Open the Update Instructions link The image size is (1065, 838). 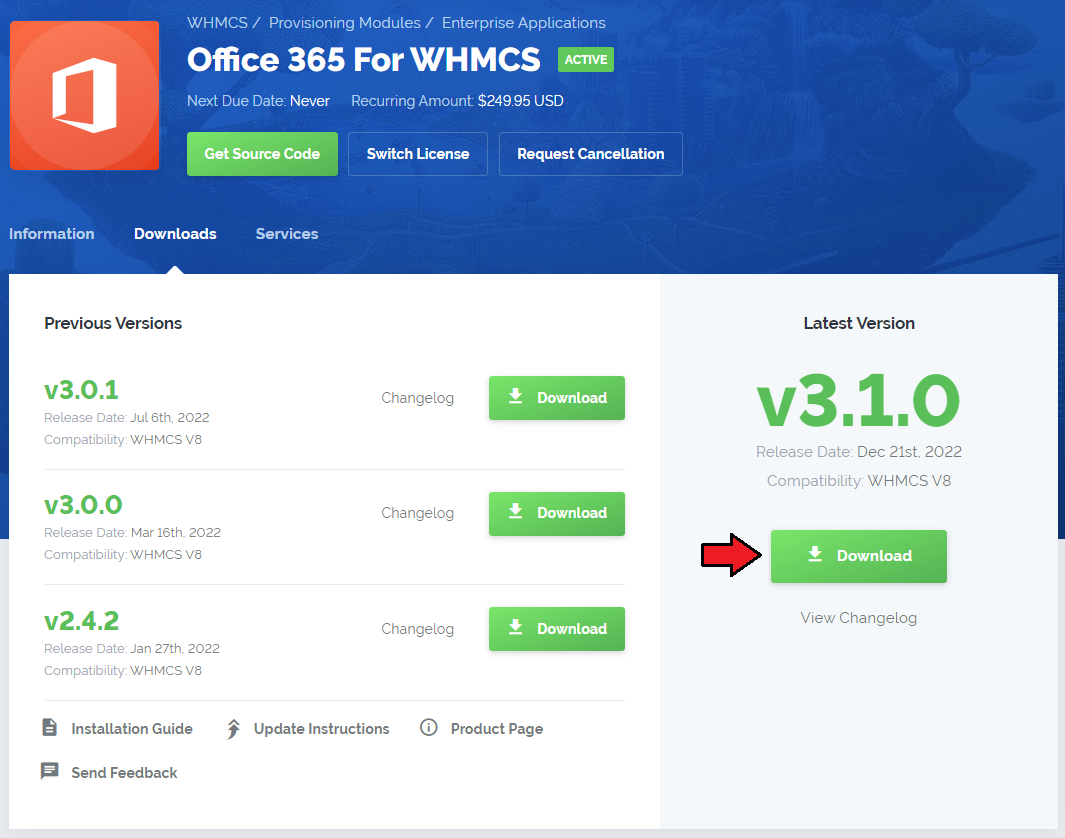[x=321, y=729]
